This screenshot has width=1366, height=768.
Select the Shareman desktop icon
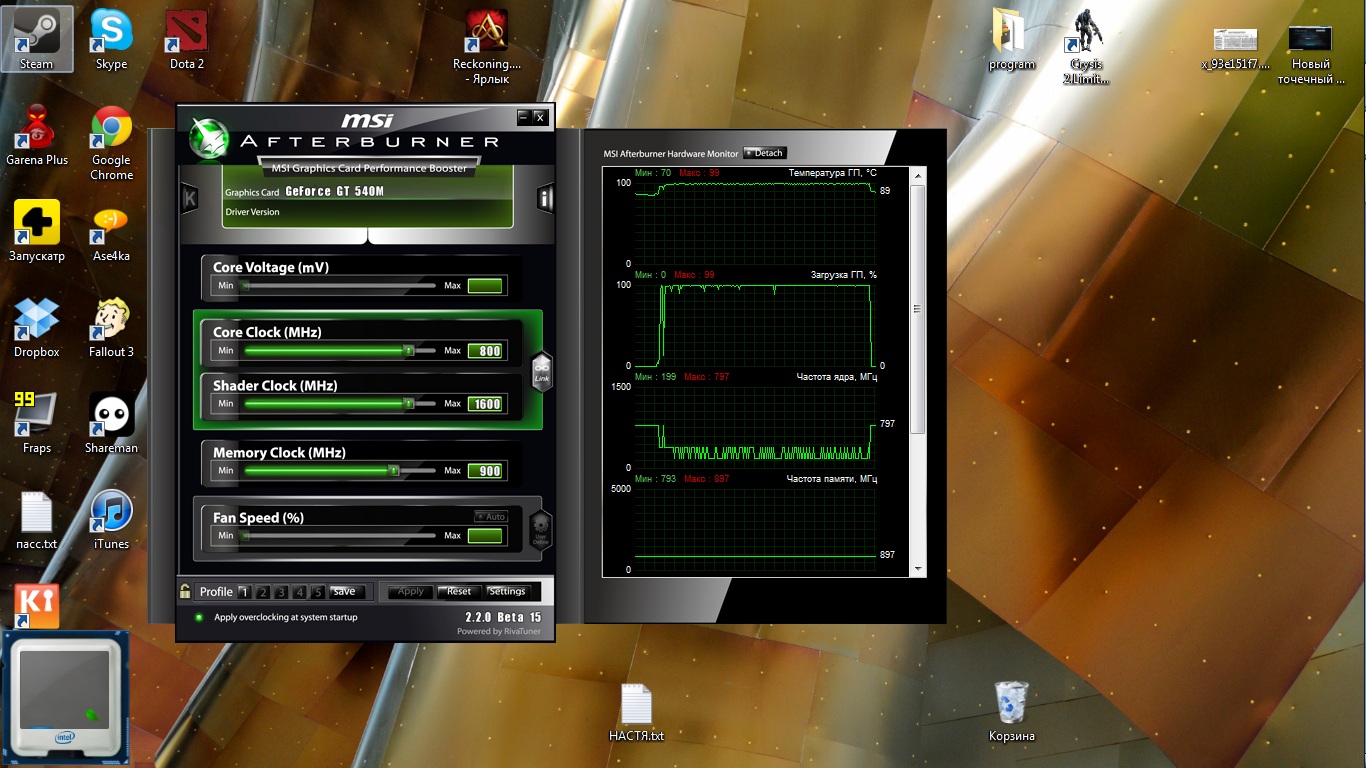[111, 423]
